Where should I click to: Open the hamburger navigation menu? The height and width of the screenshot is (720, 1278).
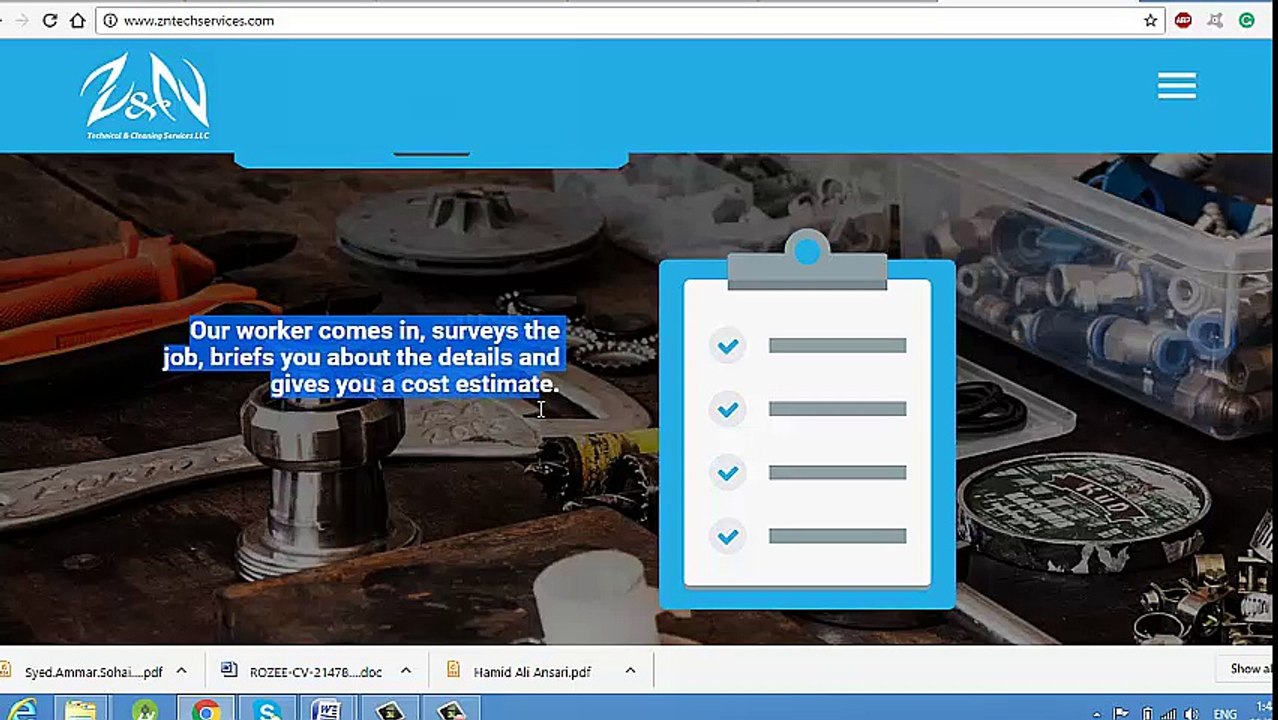(1177, 86)
